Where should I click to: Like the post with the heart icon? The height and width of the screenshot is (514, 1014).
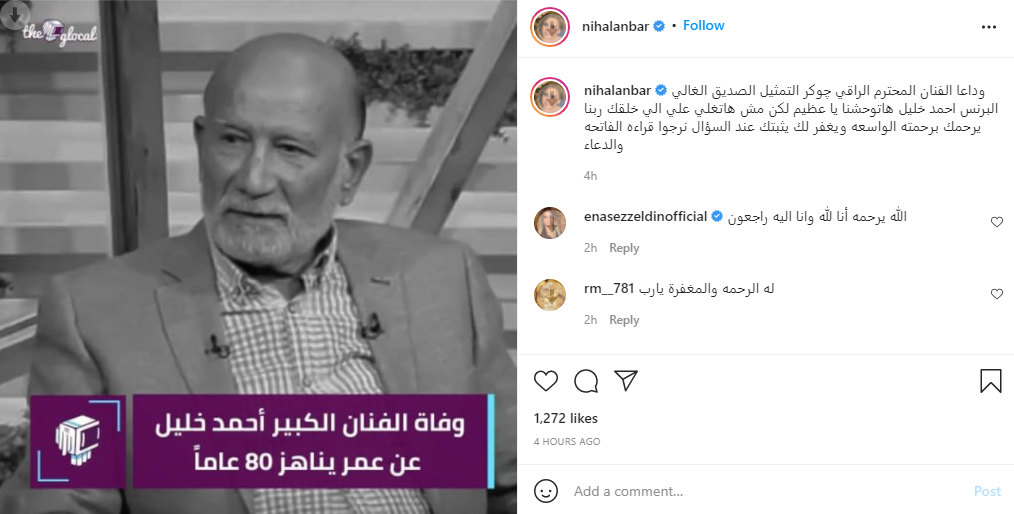(546, 381)
